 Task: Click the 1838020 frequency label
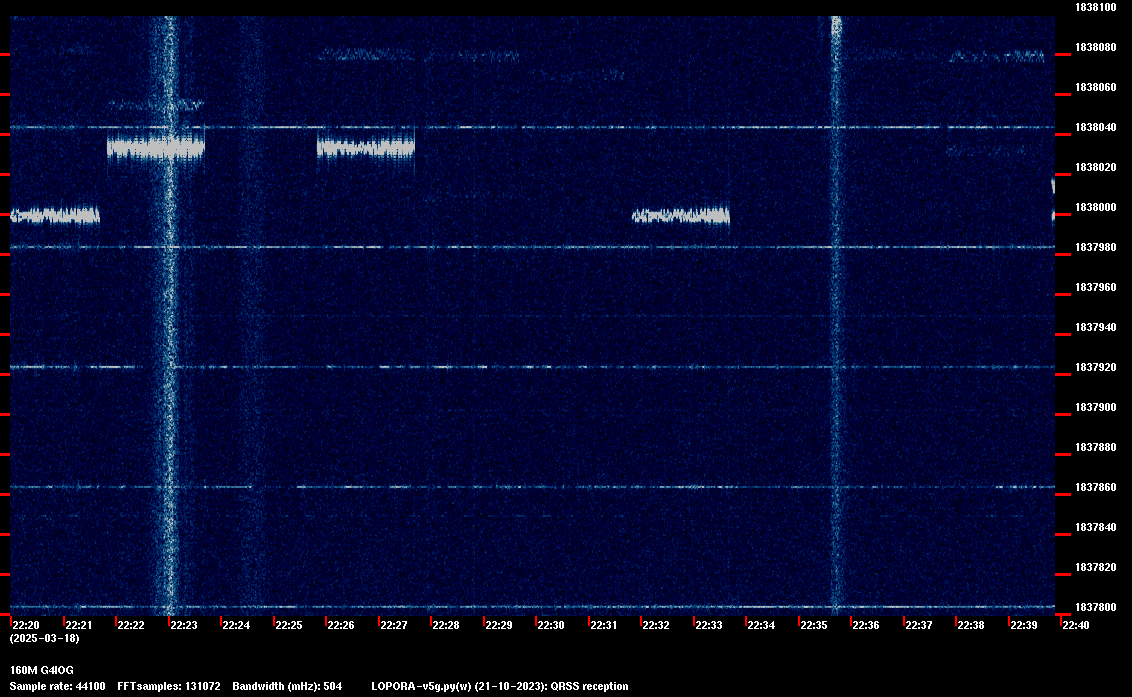1096,168
